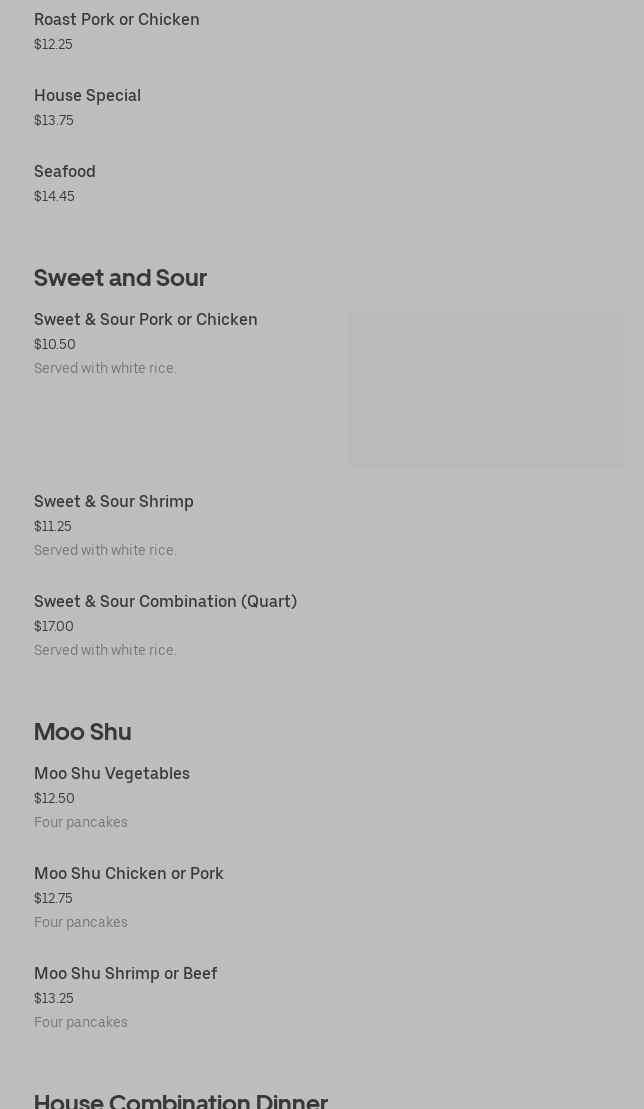The image size is (644, 1109).
Task: Click the $12.50 Moo Shu Vegetables price
Action: point(54,799)
